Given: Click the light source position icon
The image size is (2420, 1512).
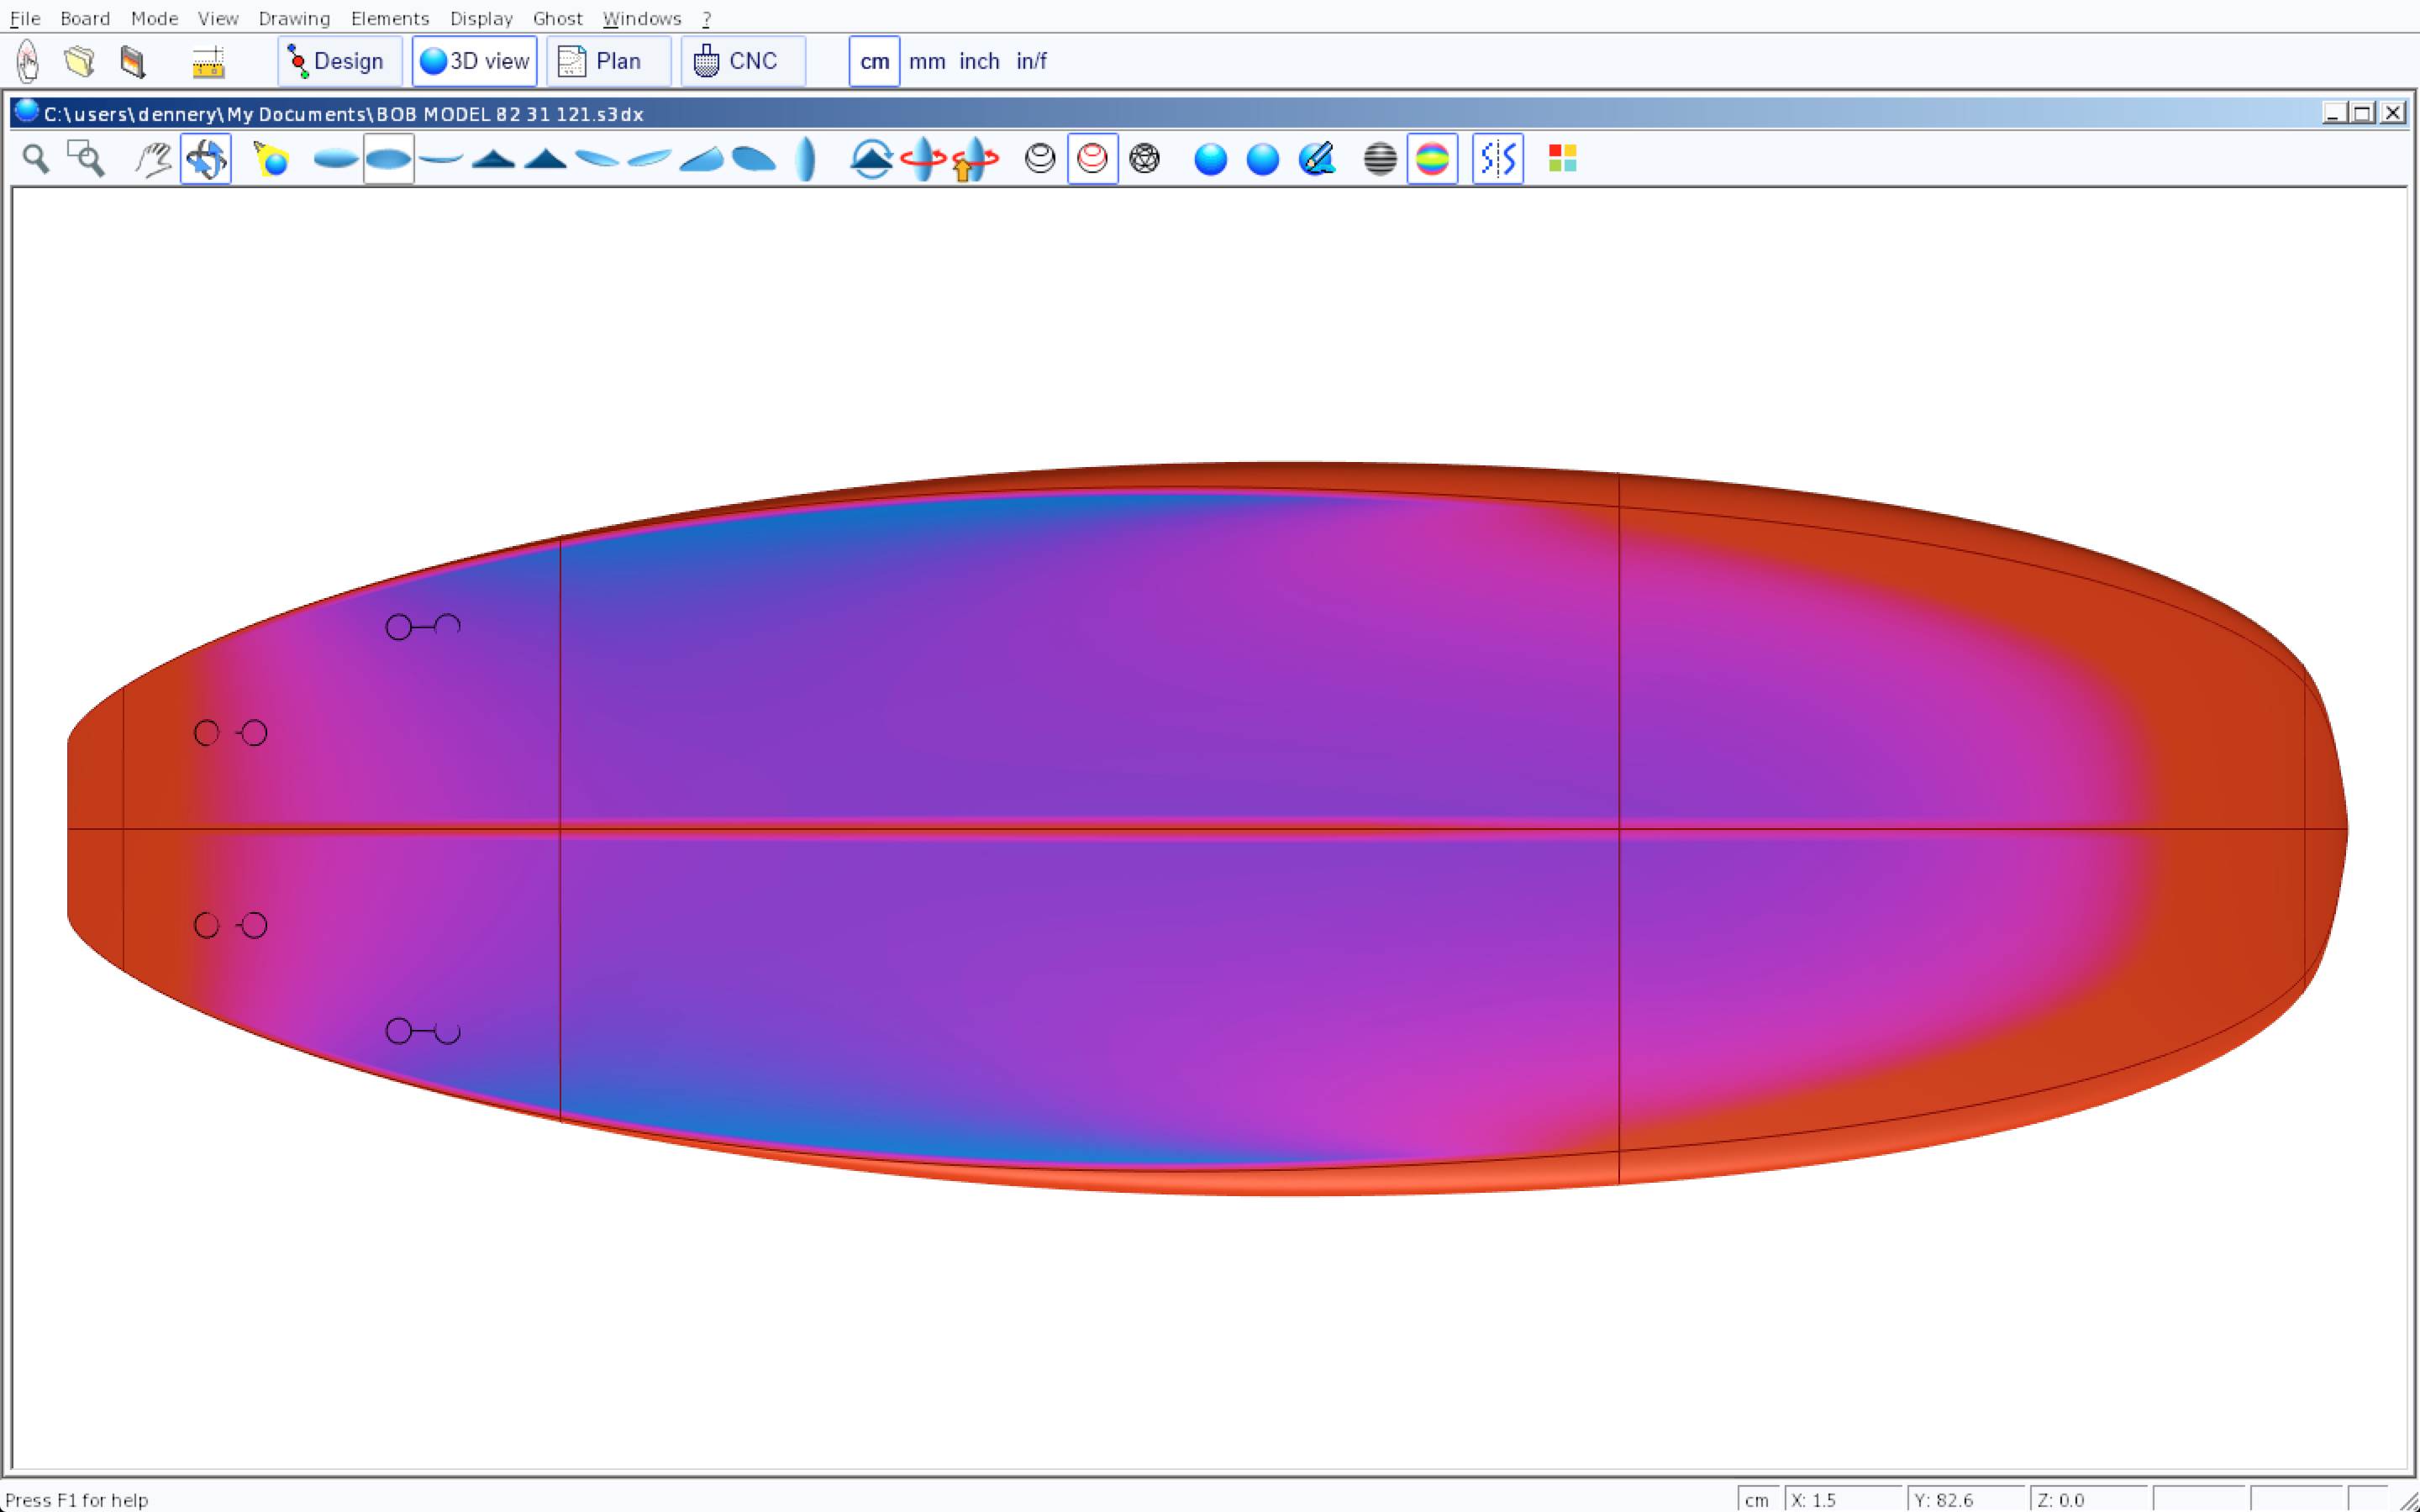Looking at the screenshot, I should click(271, 159).
